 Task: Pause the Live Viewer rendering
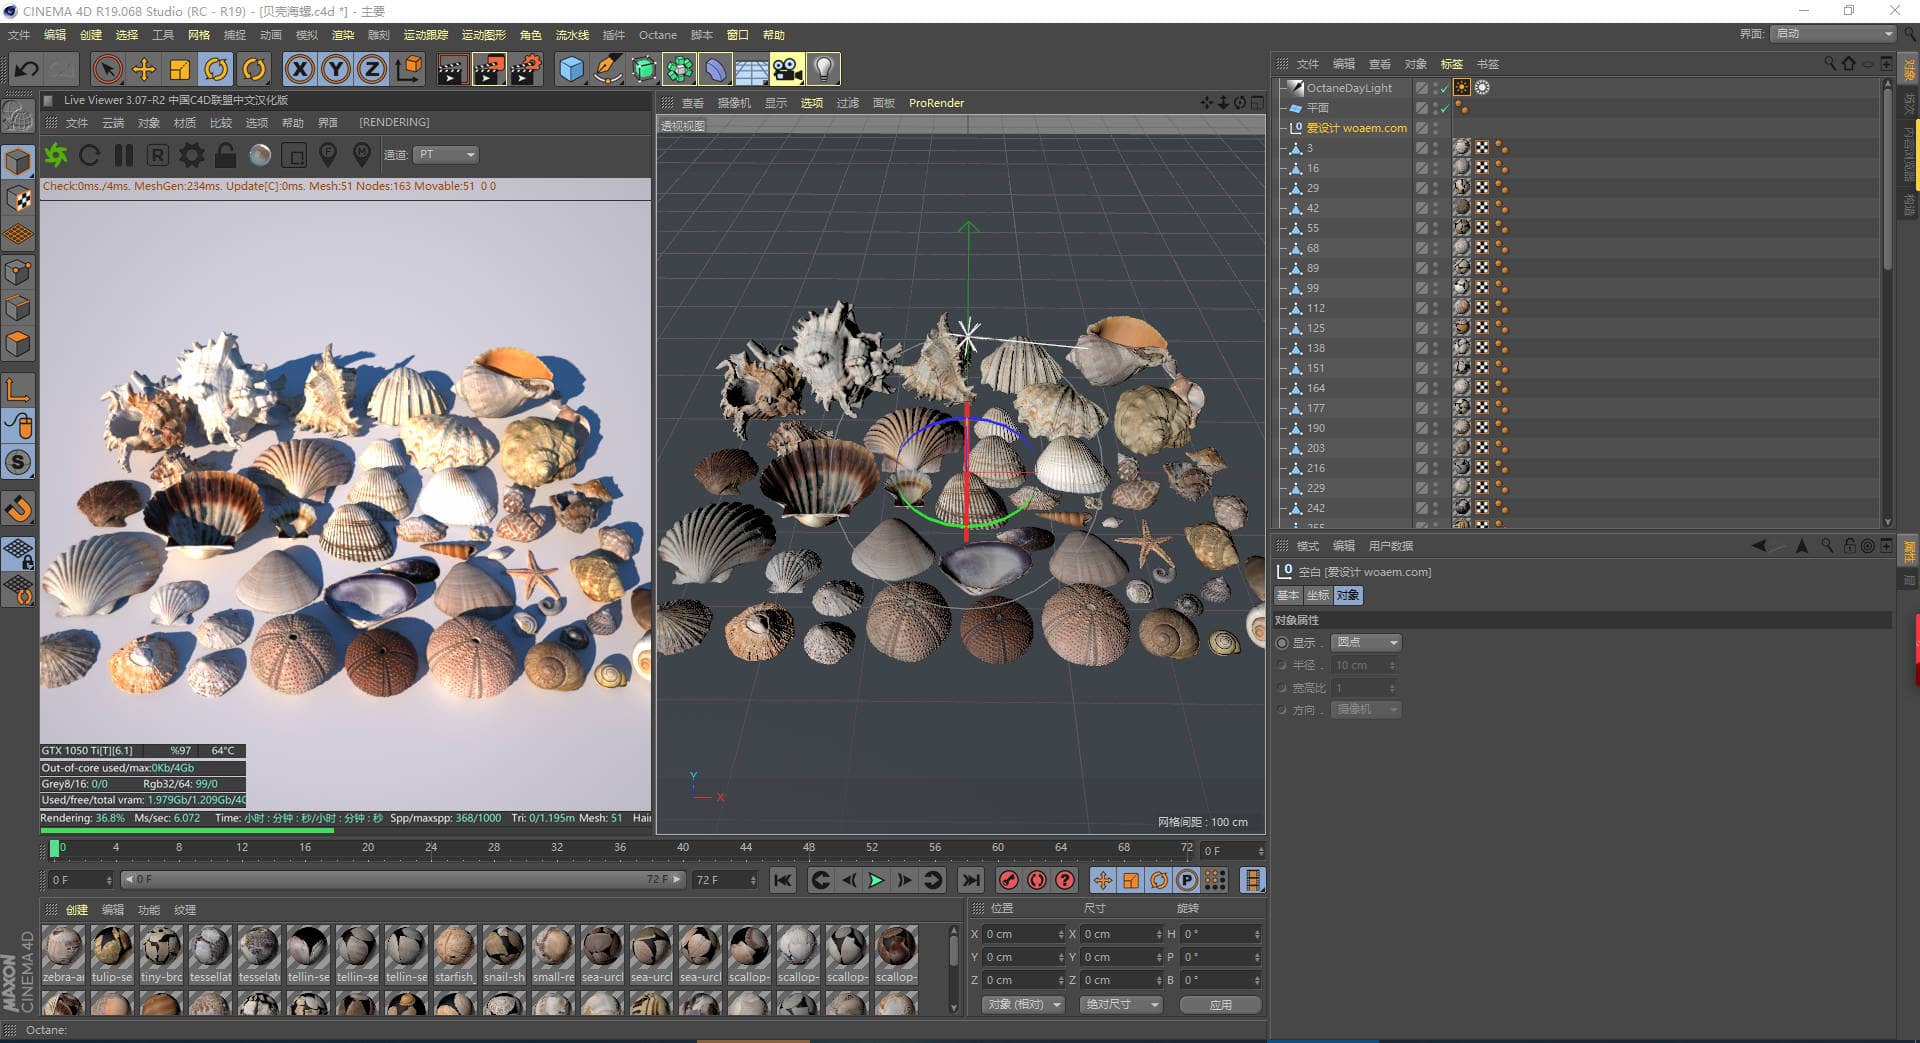124,155
